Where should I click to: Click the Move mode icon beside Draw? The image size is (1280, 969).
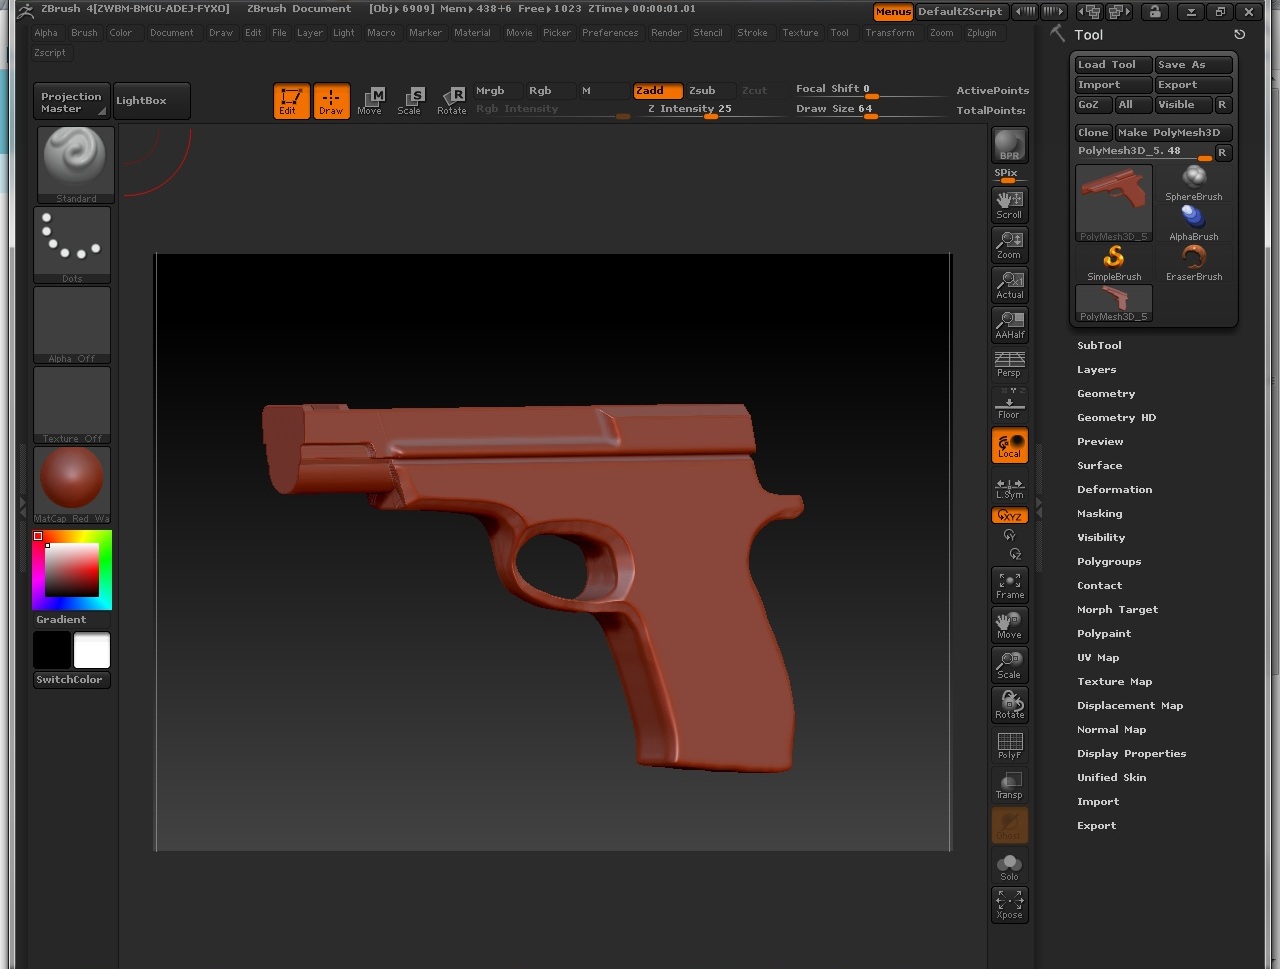point(370,100)
